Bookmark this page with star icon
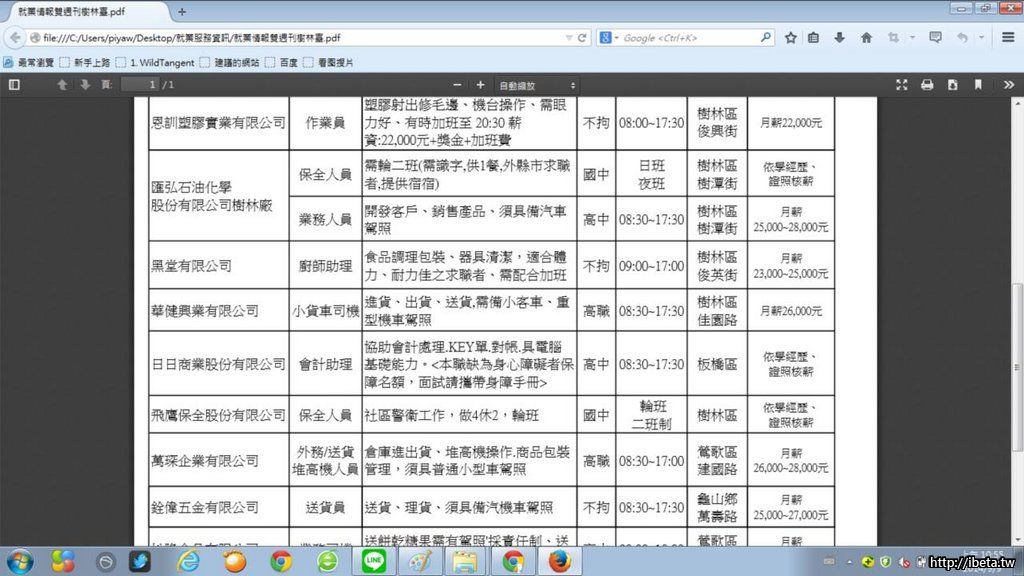 coord(791,38)
